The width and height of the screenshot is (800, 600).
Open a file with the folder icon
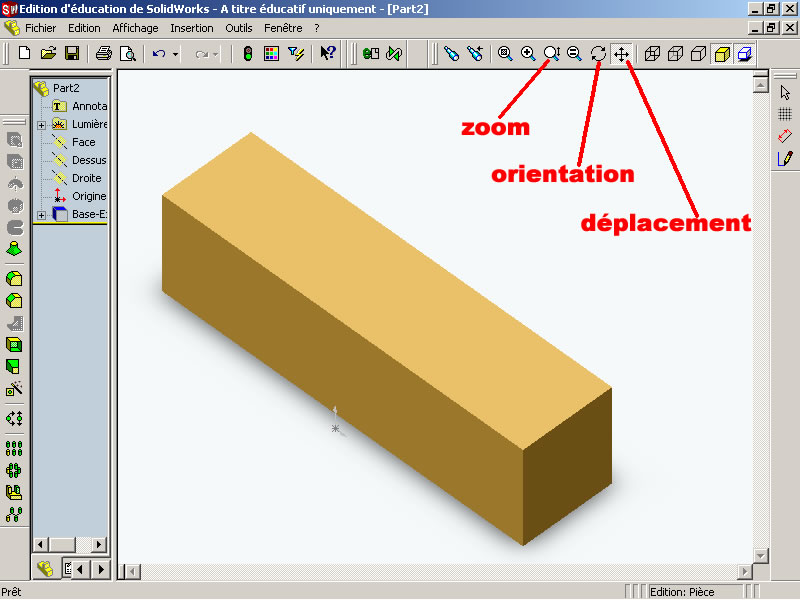(48, 53)
